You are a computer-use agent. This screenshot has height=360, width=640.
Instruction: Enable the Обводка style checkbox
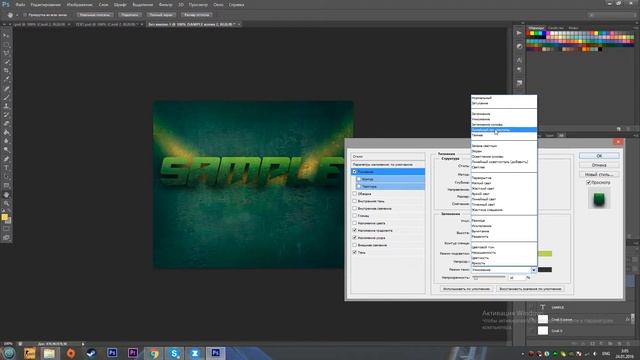354,194
